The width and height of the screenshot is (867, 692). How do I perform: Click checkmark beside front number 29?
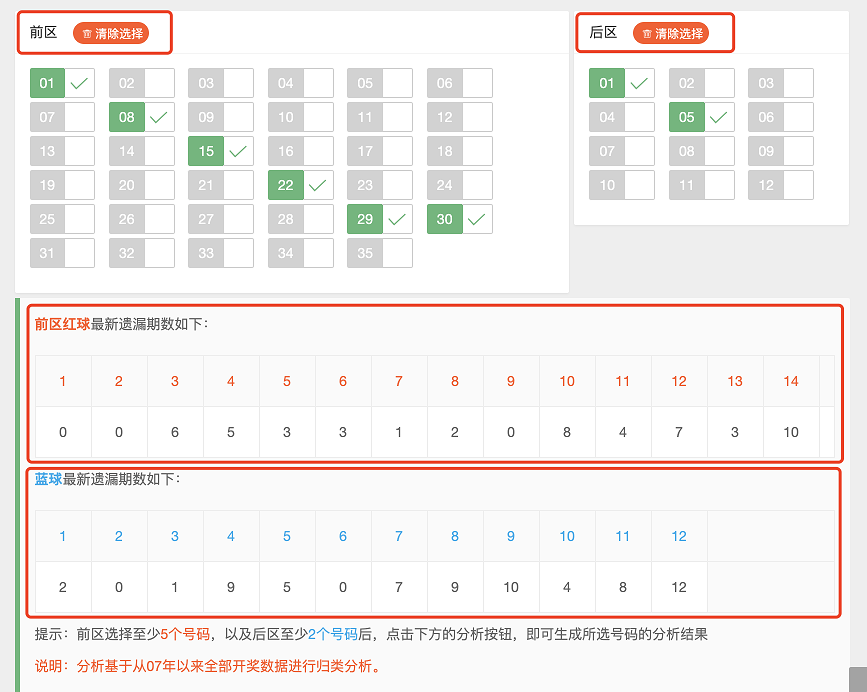tap(397, 219)
